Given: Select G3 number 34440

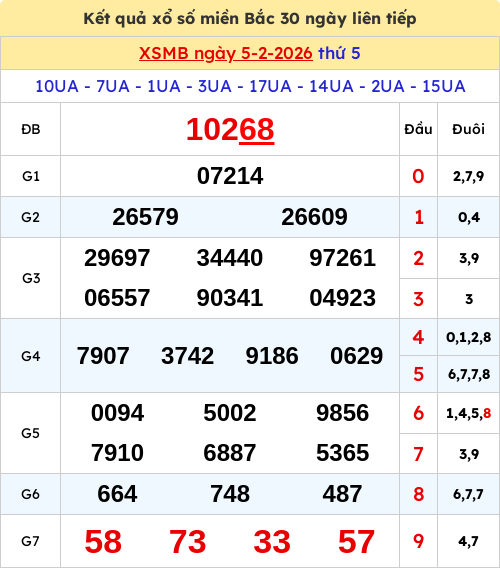Looking at the screenshot, I should [230, 258].
